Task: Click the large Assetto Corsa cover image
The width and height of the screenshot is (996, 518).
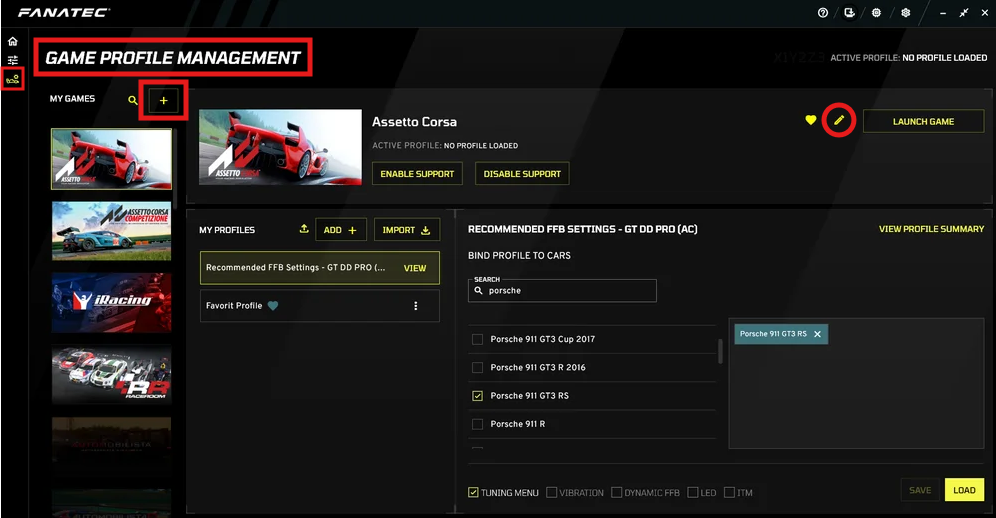Action: coord(280,147)
